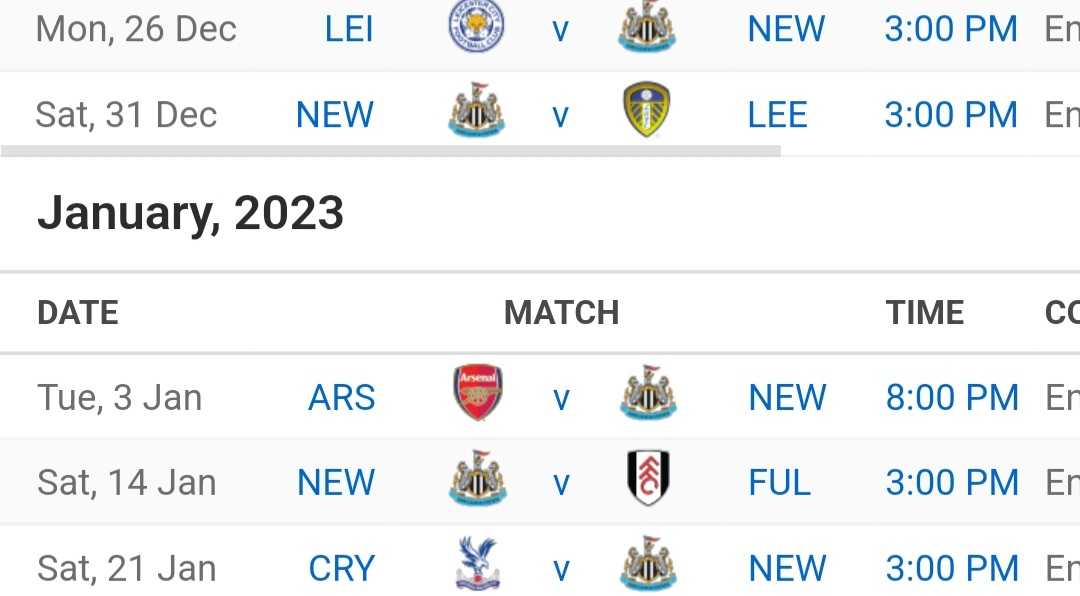Image resolution: width=1080 pixels, height=596 pixels.
Task: Click Newcastle crest in 3 Jan match
Action: click(648, 393)
